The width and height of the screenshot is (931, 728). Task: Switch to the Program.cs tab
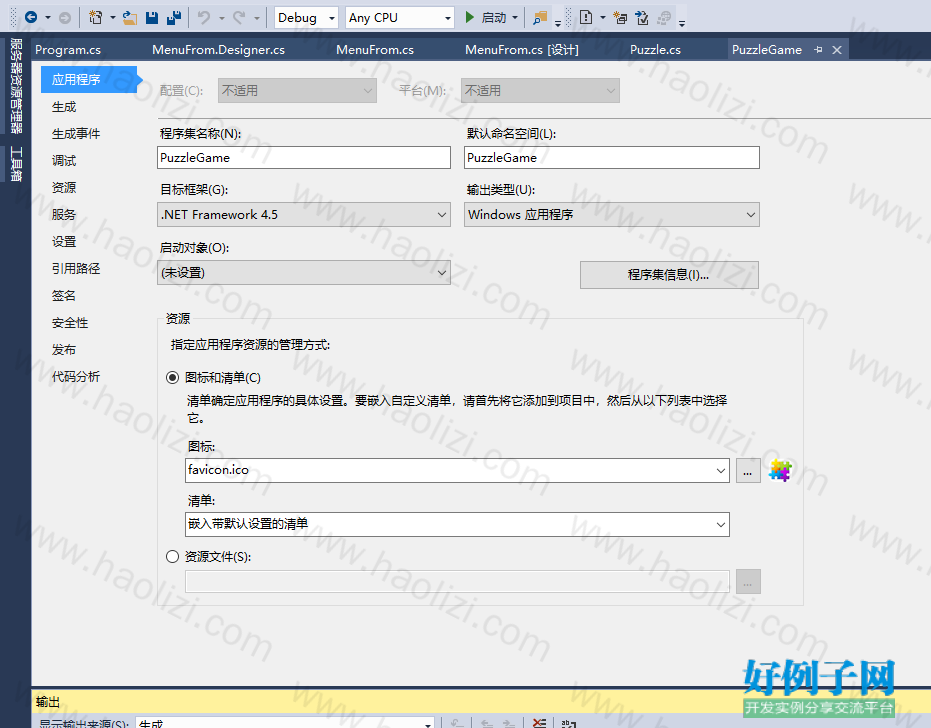pos(68,50)
